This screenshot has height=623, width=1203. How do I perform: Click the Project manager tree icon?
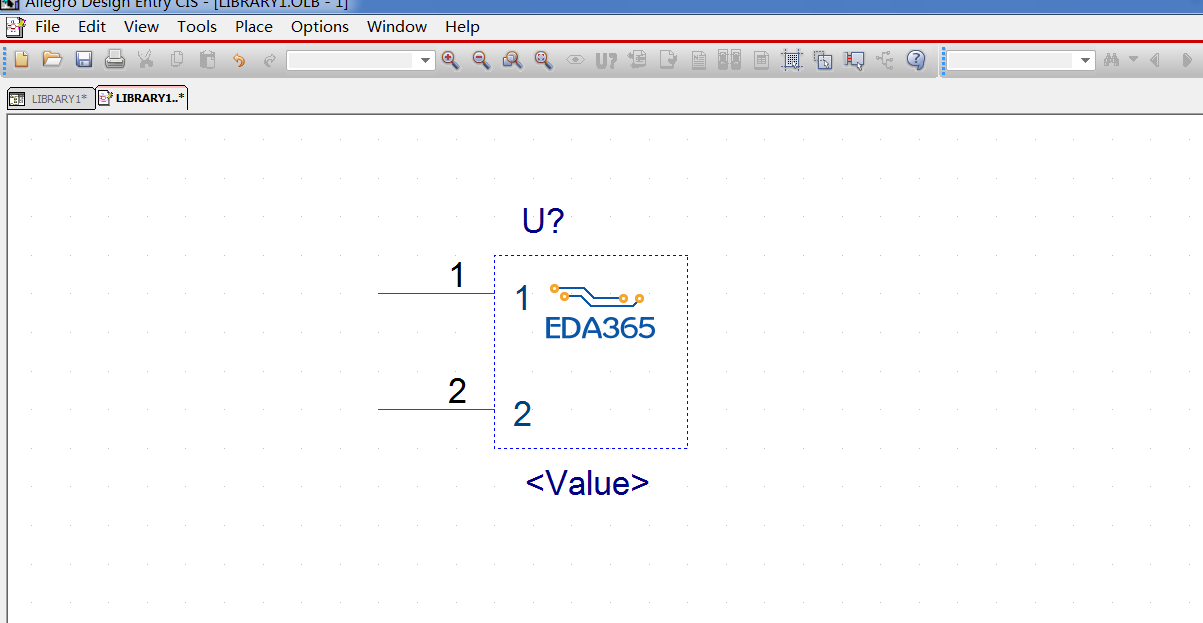(x=885, y=60)
